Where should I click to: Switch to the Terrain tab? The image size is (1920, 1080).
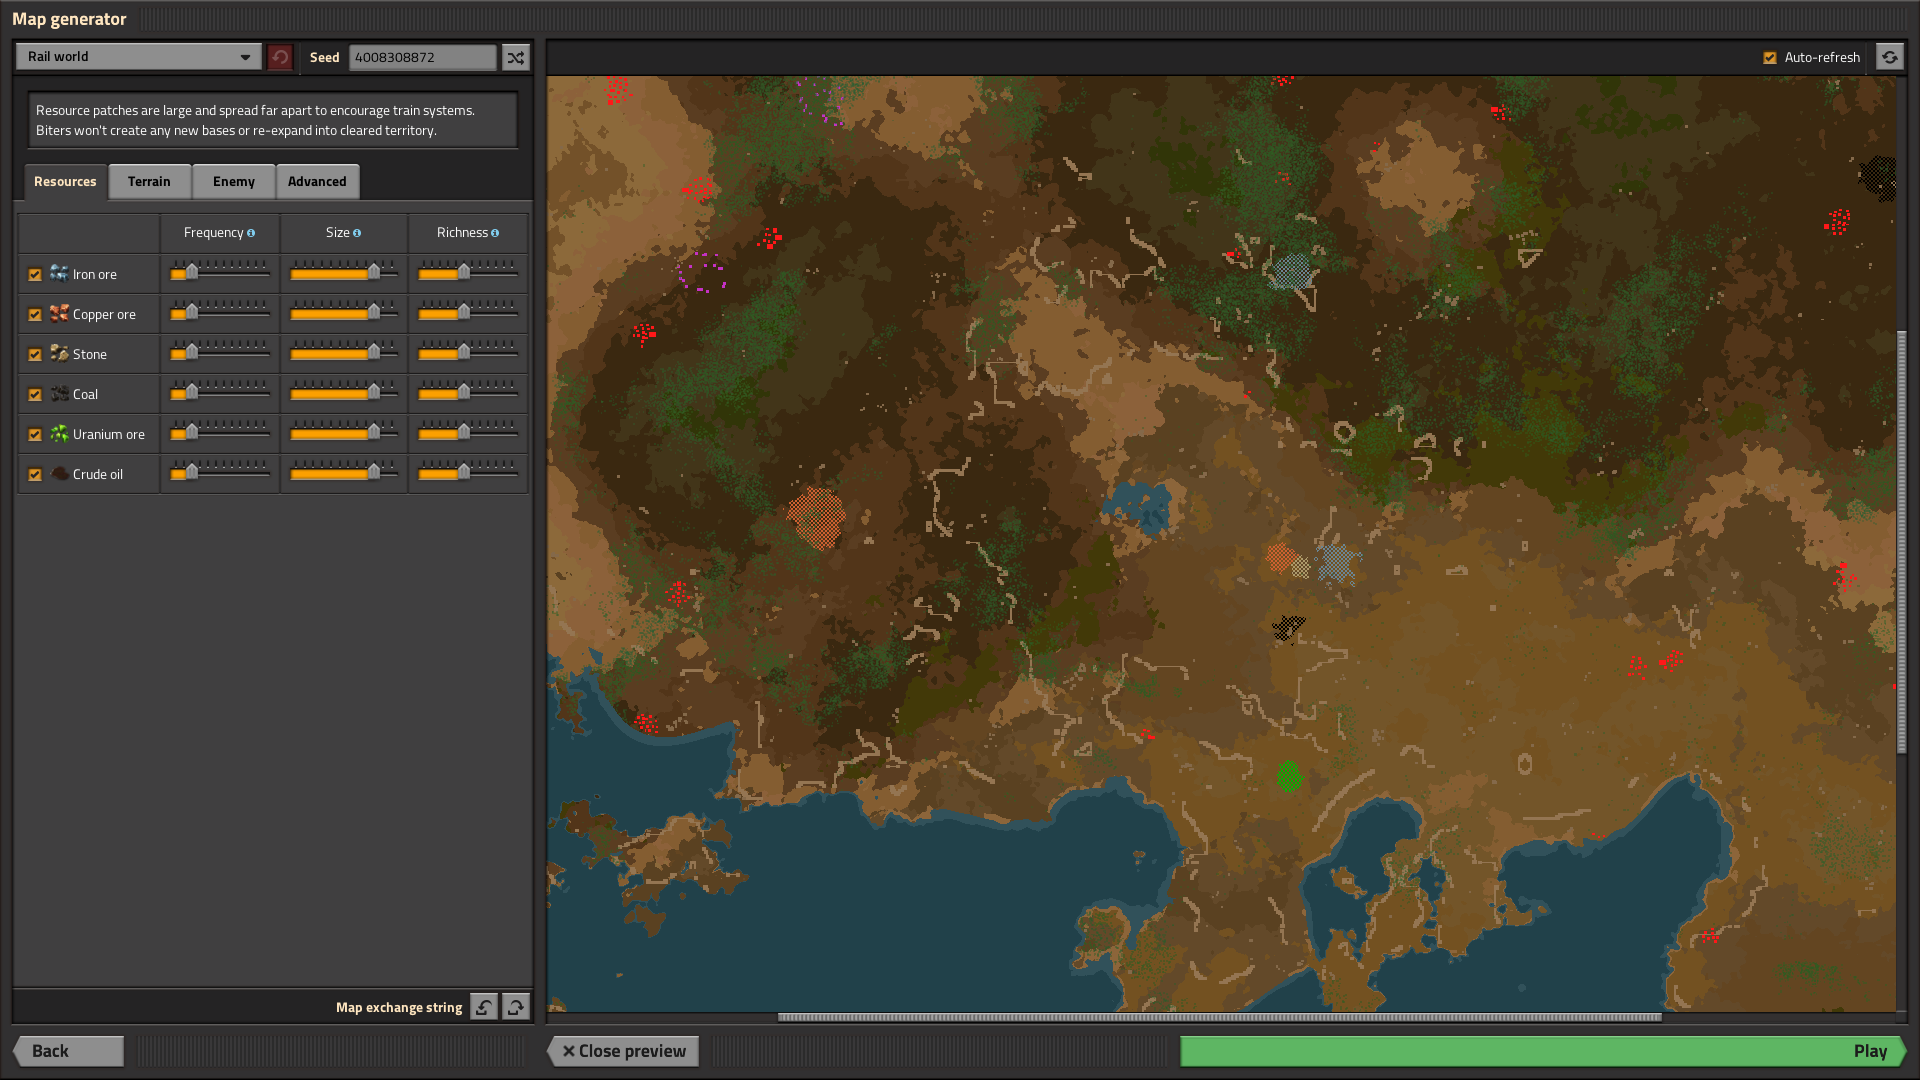point(149,181)
